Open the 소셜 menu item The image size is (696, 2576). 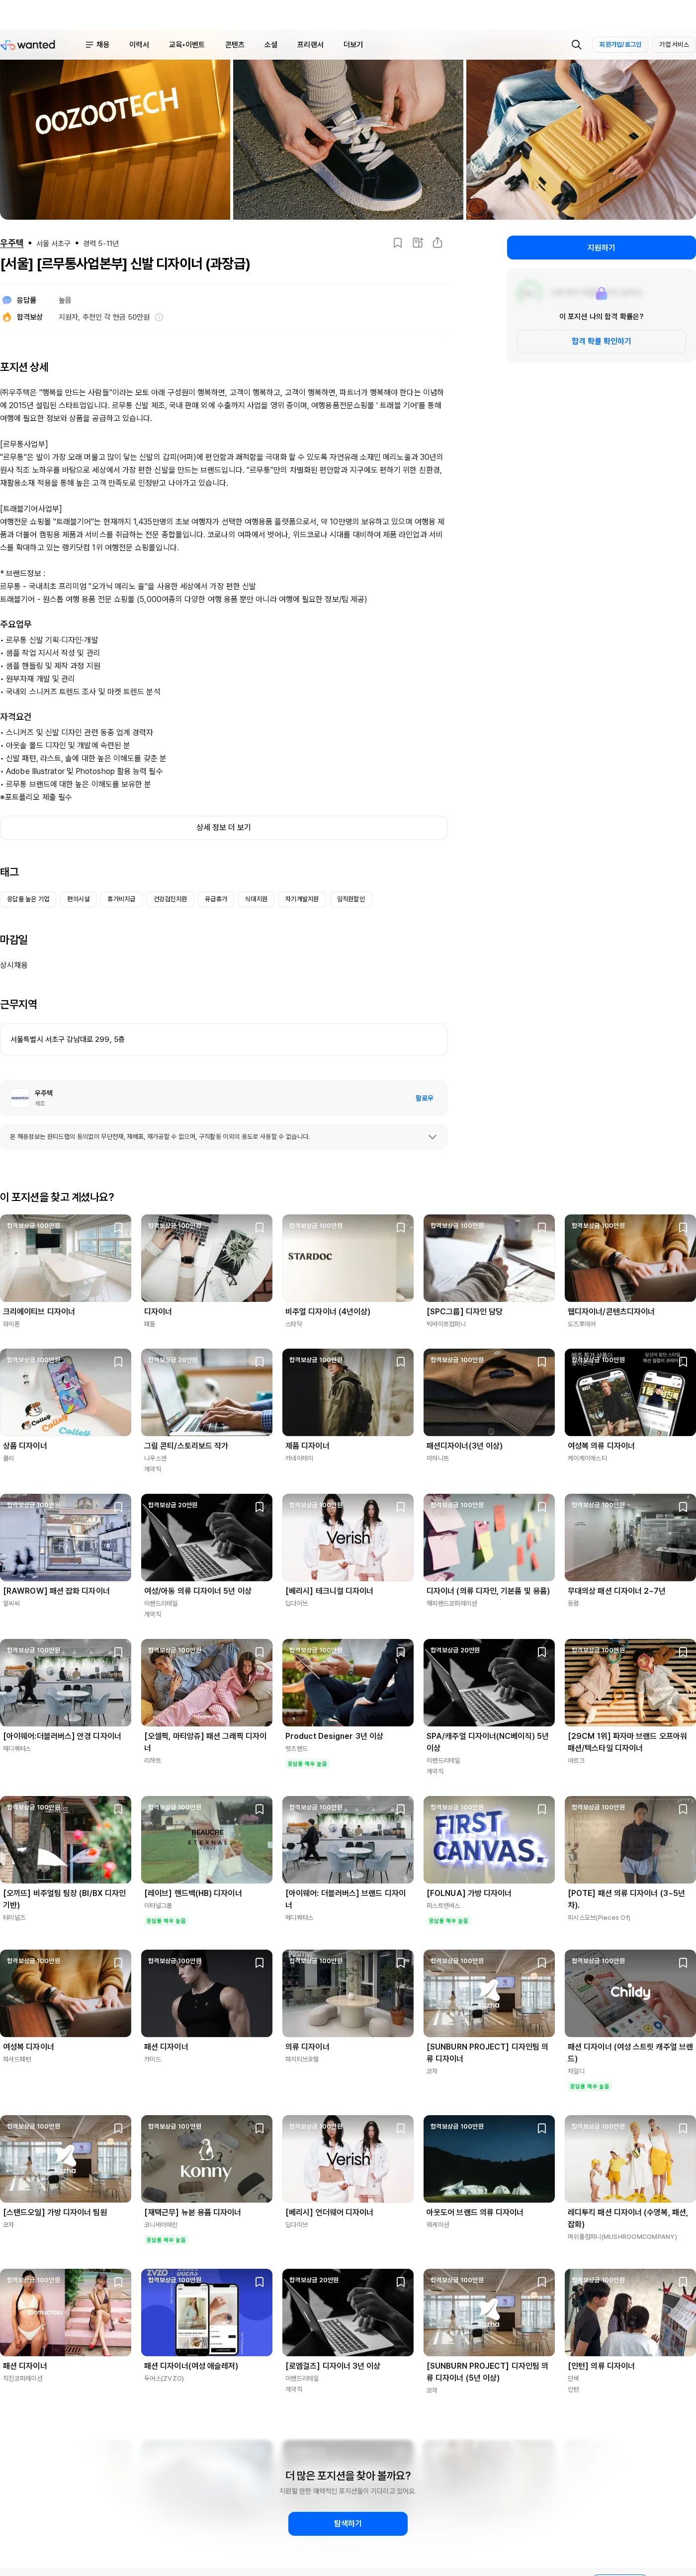pyautogui.click(x=271, y=45)
